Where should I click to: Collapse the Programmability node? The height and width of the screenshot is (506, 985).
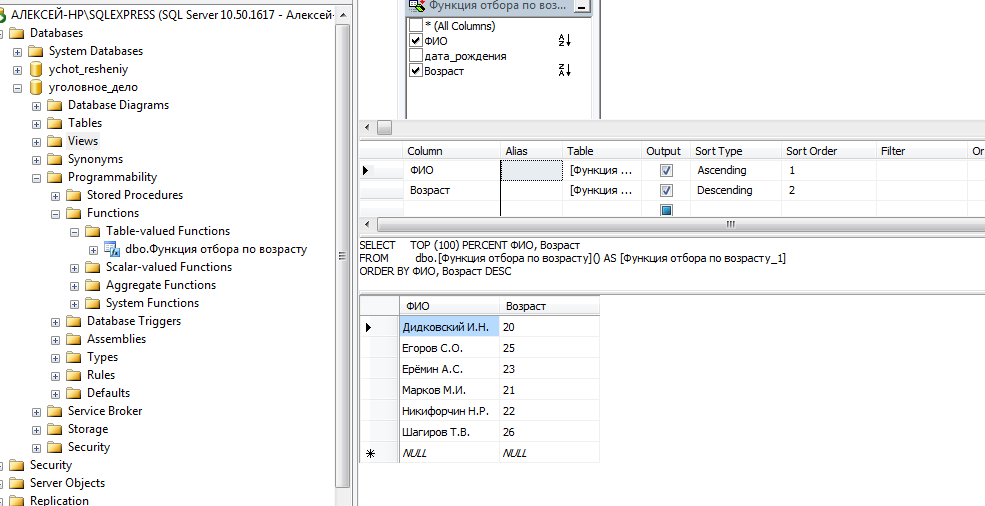(36, 178)
